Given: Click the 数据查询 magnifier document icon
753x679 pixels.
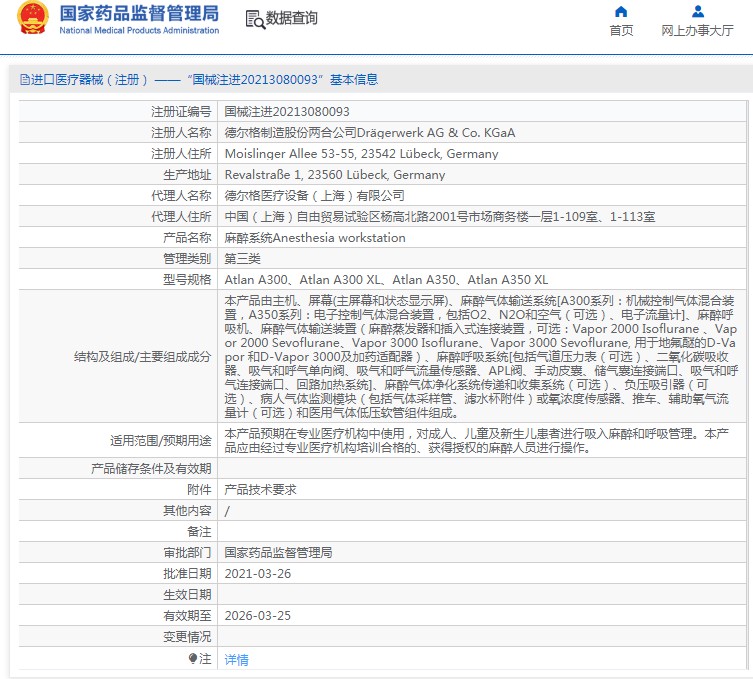Looking at the screenshot, I should pos(255,19).
